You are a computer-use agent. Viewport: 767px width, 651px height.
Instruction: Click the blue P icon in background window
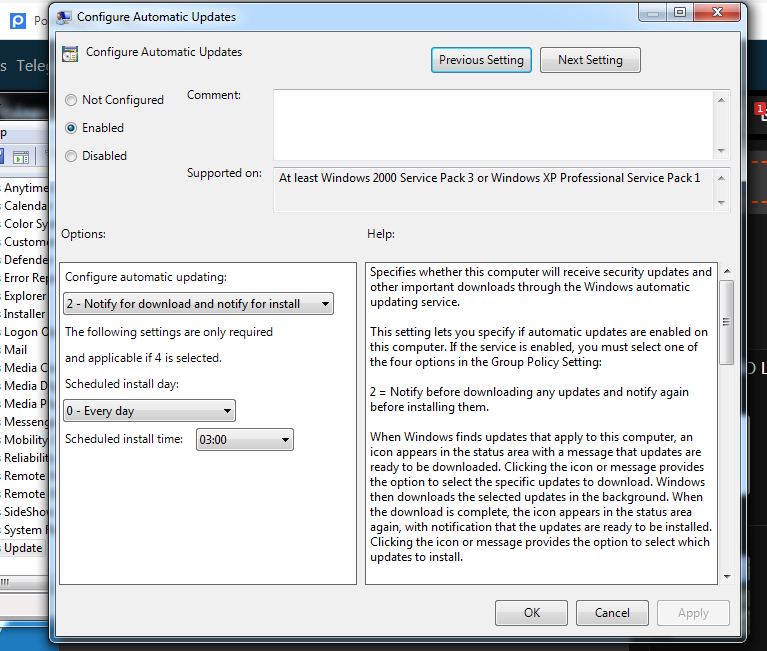click(x=18, y=21)
